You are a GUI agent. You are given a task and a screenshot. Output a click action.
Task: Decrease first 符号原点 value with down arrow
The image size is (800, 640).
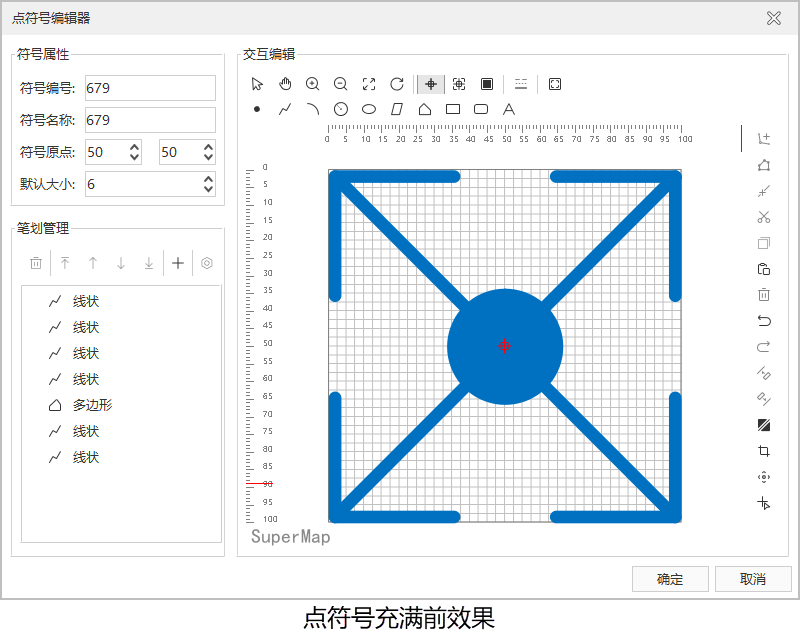point(134,157)
